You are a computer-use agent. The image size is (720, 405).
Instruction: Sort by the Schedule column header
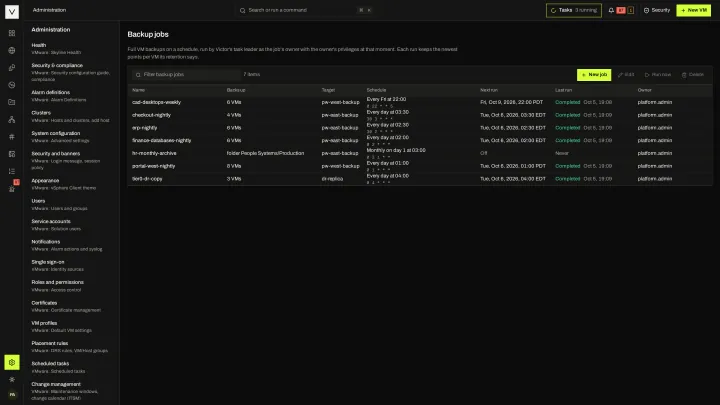(x=376, y=90)
